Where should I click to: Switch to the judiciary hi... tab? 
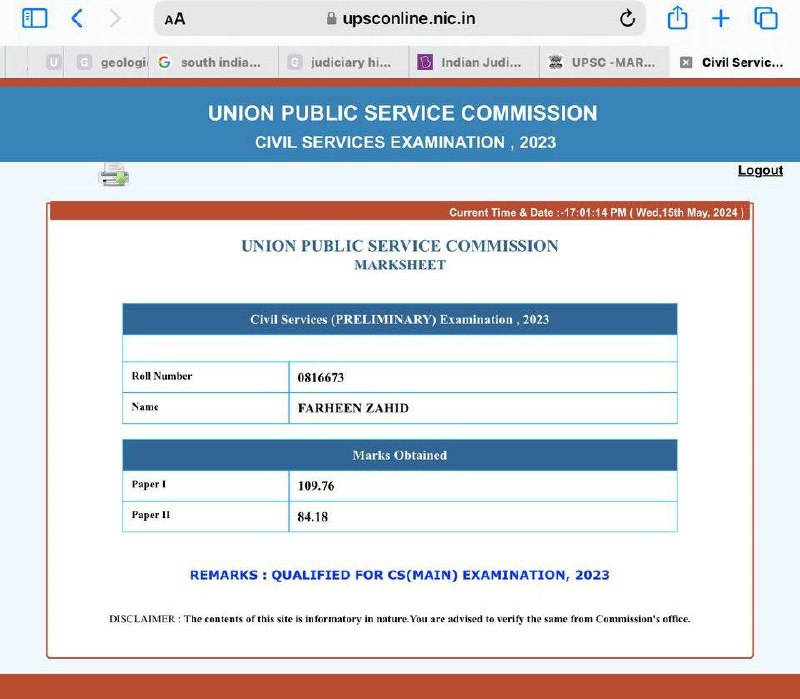[x=344, y=62]
